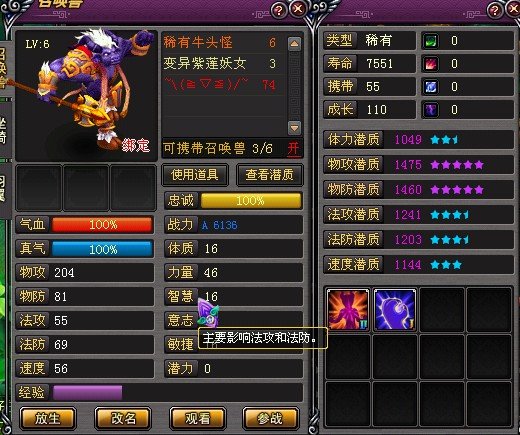Click the green resistance icon

click(x=430, y=41)
